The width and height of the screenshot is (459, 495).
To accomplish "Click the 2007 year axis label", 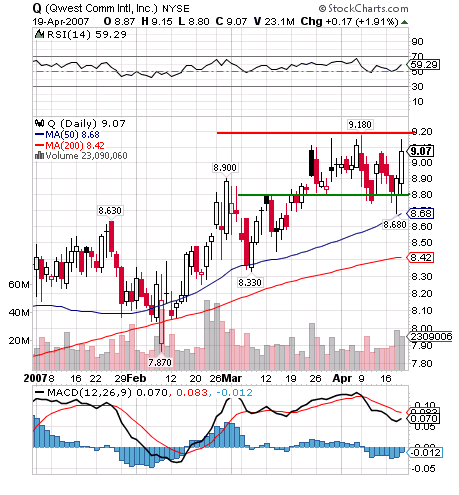I will (x=36, y=379).
